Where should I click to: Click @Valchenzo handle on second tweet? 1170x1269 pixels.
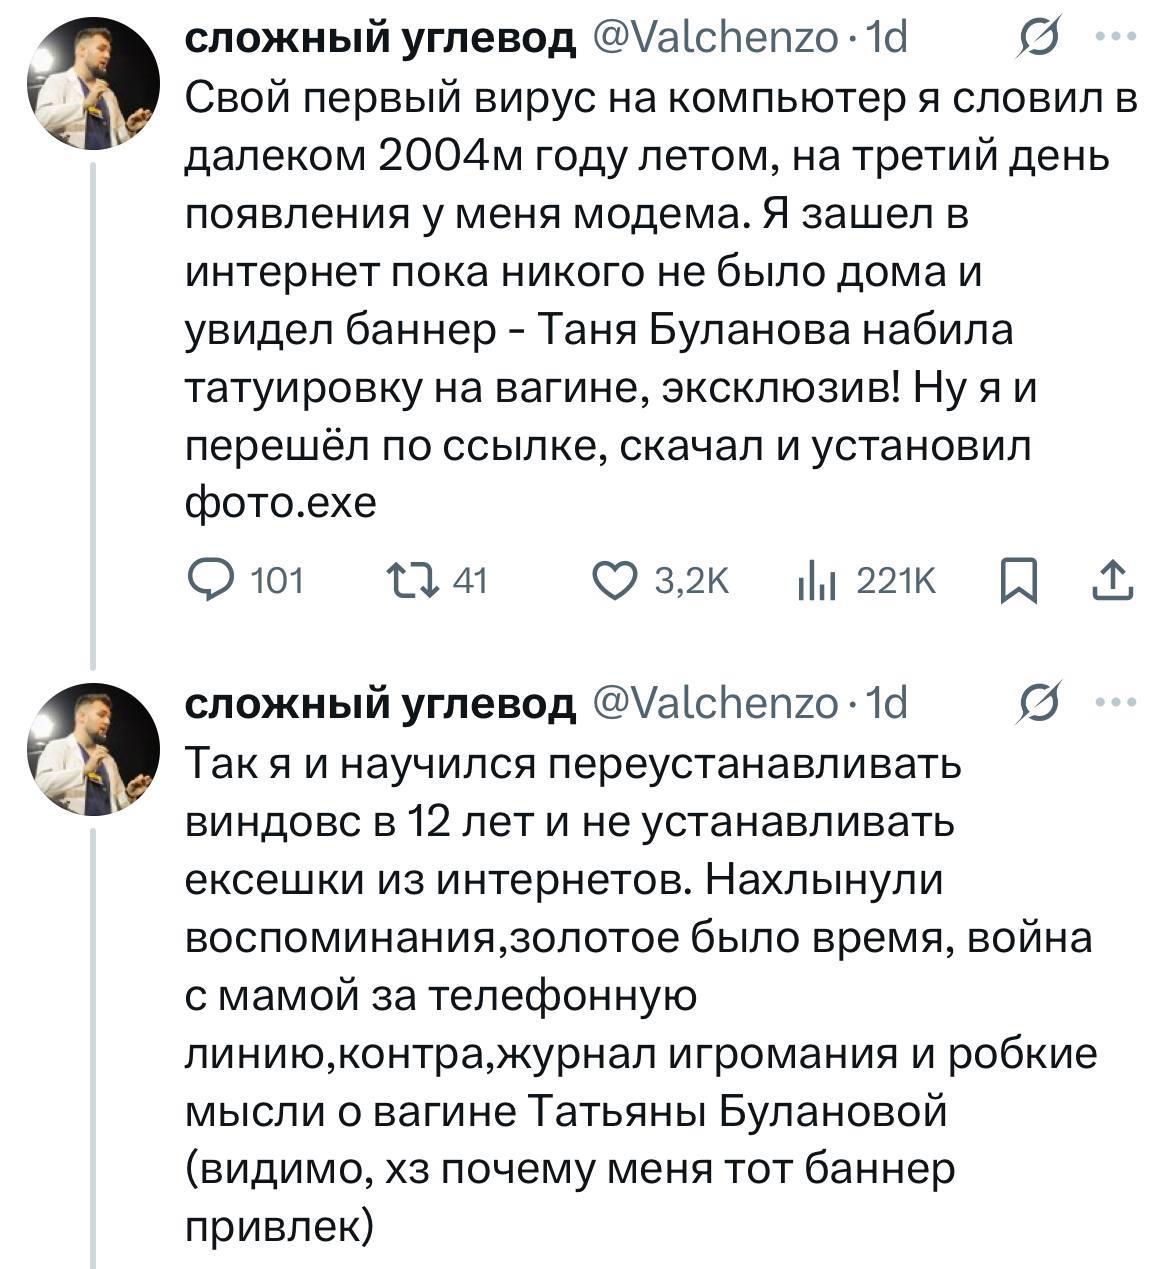coord(716,704)
